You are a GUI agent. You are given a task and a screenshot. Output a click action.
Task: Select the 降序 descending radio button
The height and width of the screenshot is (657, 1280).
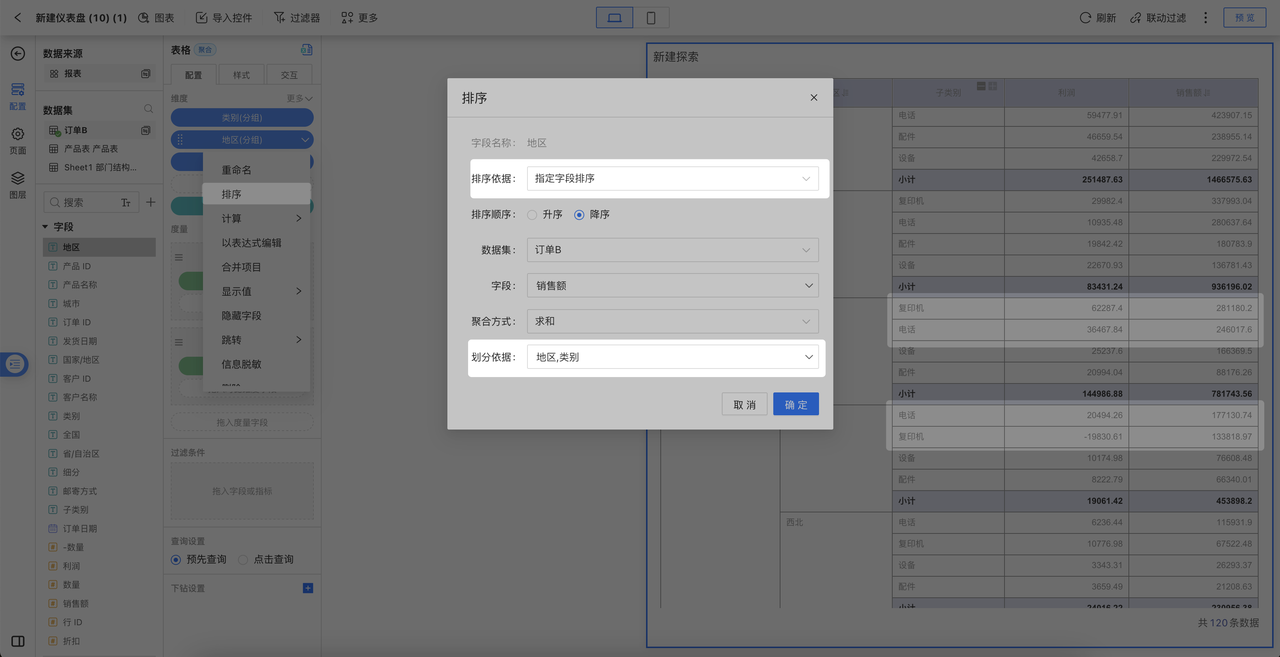[x=579, y=215]
